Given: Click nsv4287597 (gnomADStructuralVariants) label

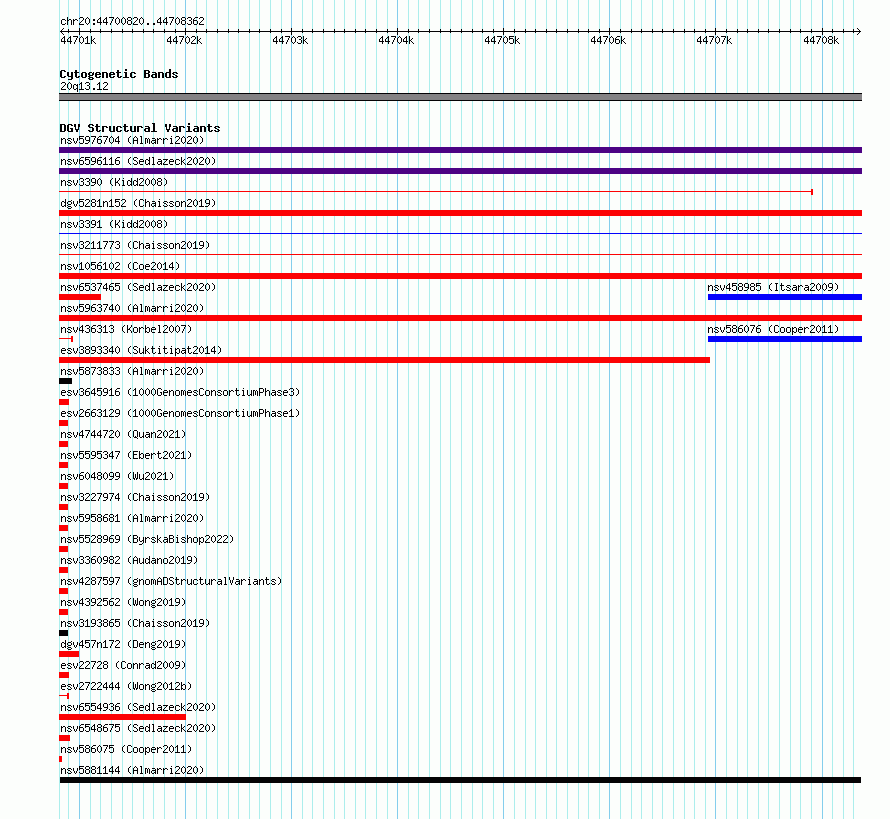Looking at the screenshot, I should click(x=171, y=581).
